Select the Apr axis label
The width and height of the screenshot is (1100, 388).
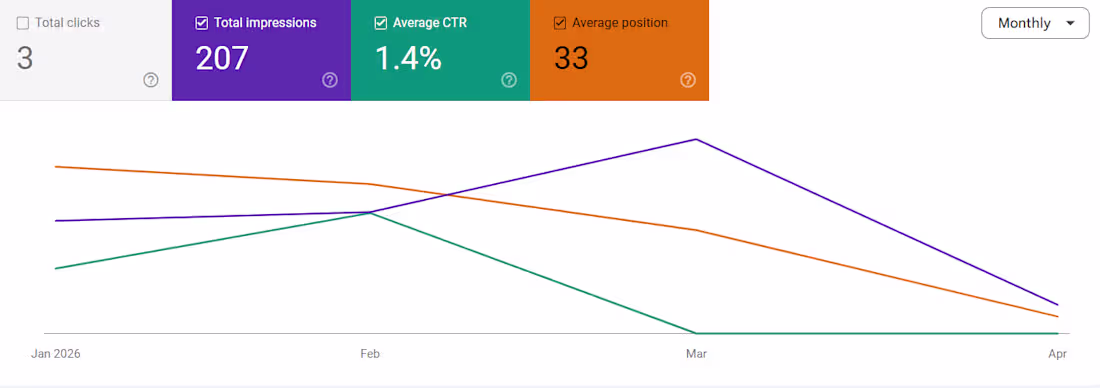point(1058,354)
